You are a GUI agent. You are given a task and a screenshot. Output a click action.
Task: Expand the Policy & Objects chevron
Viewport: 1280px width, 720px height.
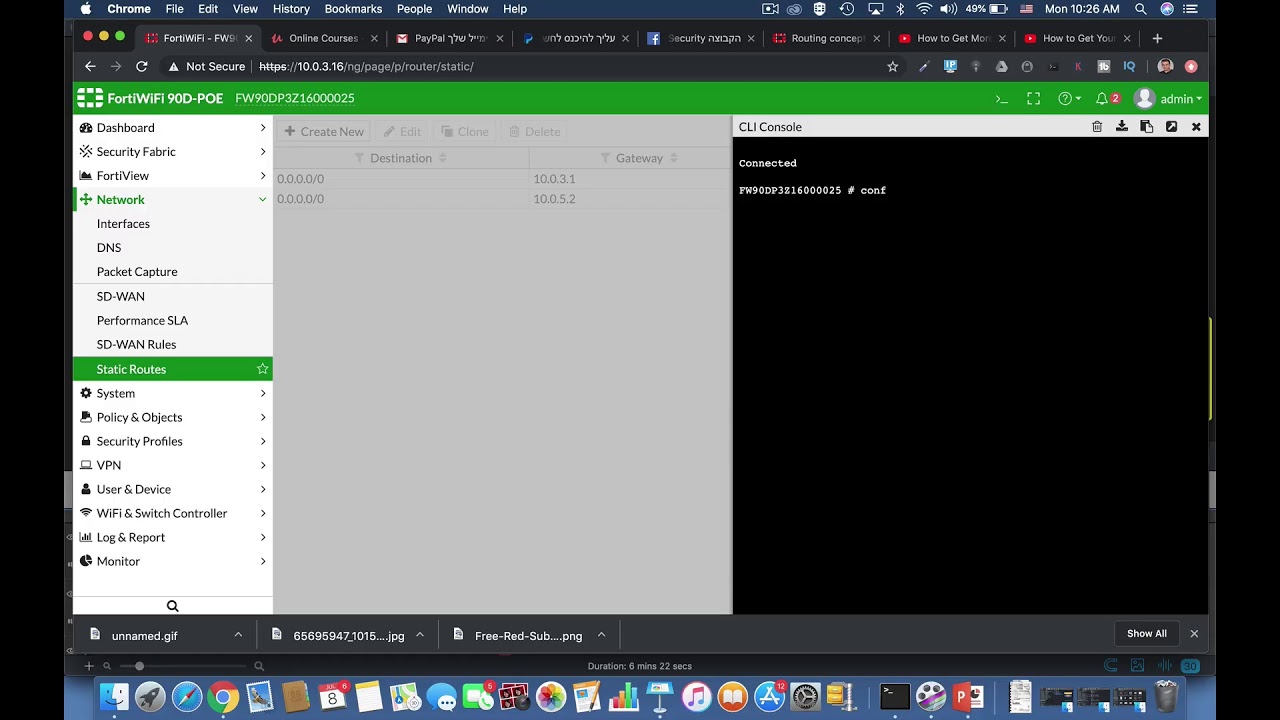click(x=263, y=417)
